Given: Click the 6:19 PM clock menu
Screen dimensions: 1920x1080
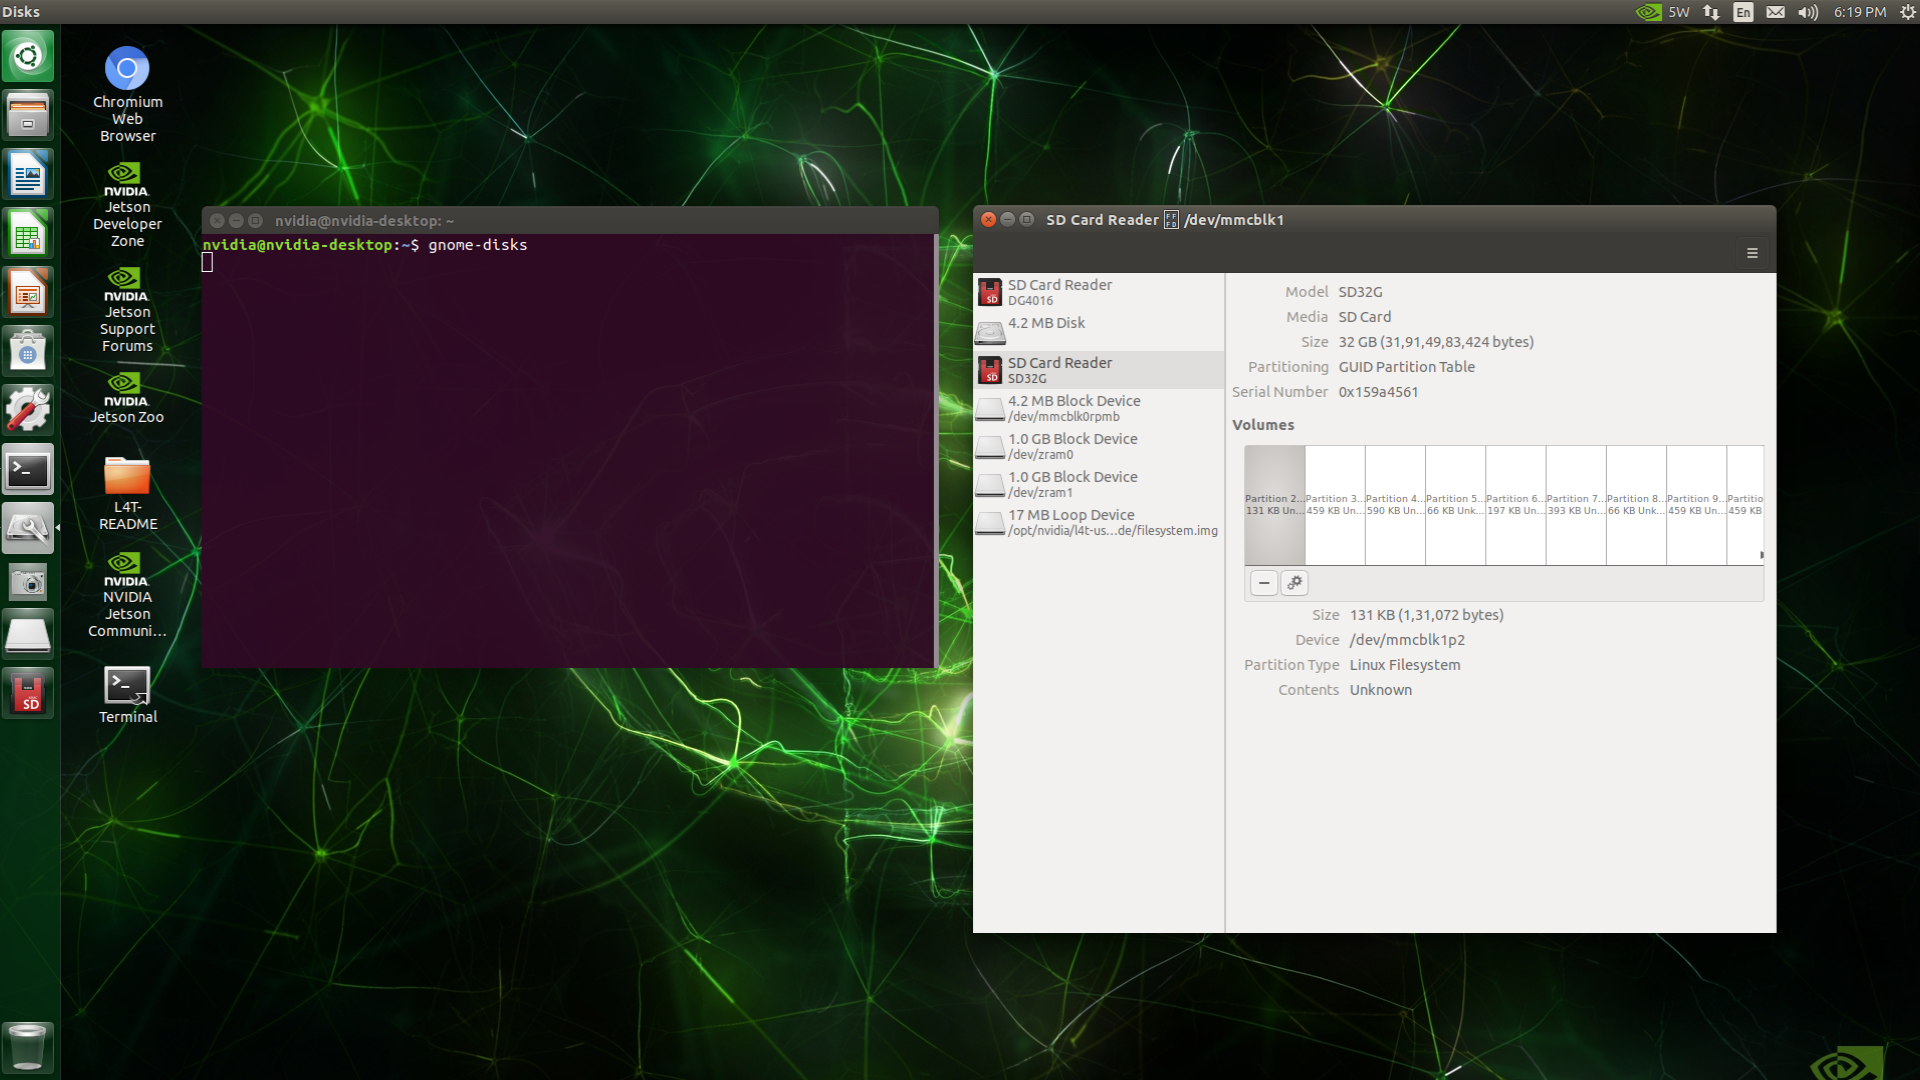Looking at the screenshot, I should pos(1859,12).
